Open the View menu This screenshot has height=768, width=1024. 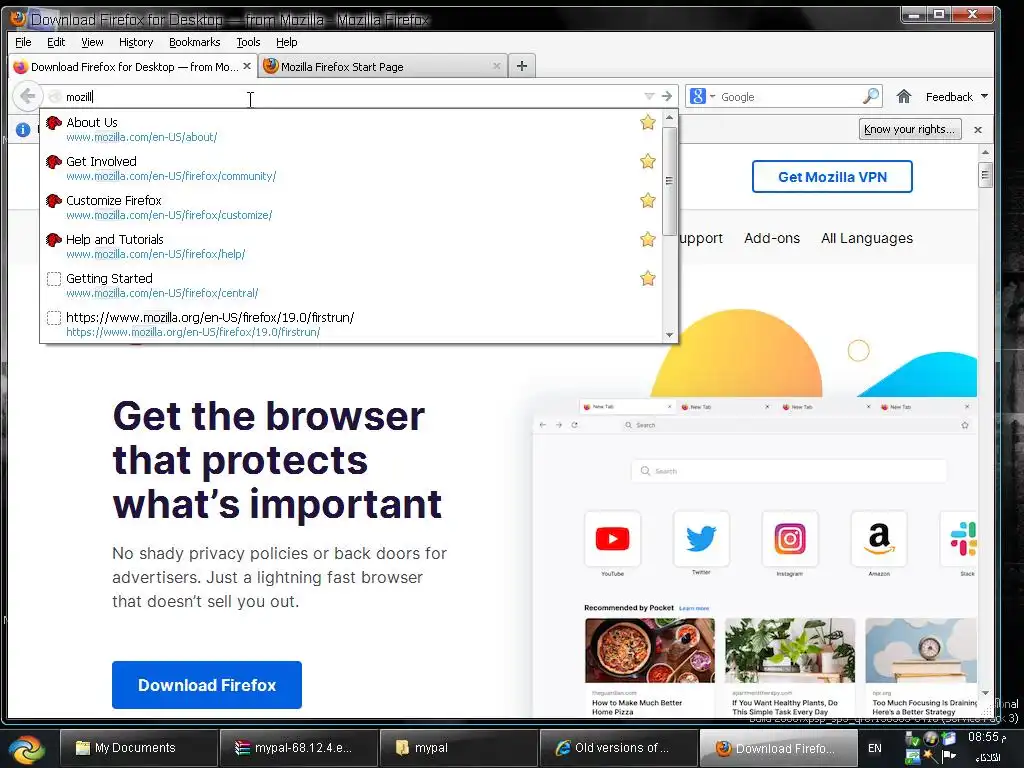click(x=92, y=42)
